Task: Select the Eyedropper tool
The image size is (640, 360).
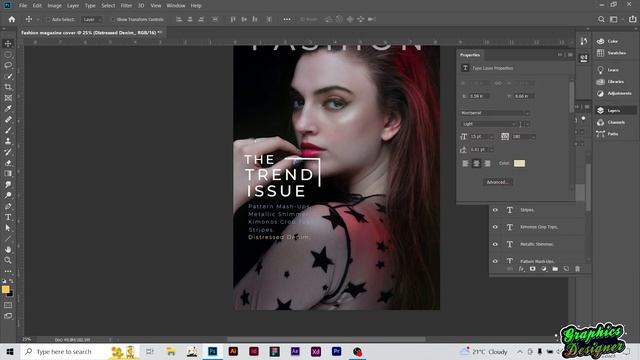Action: (x=8, y=109)
